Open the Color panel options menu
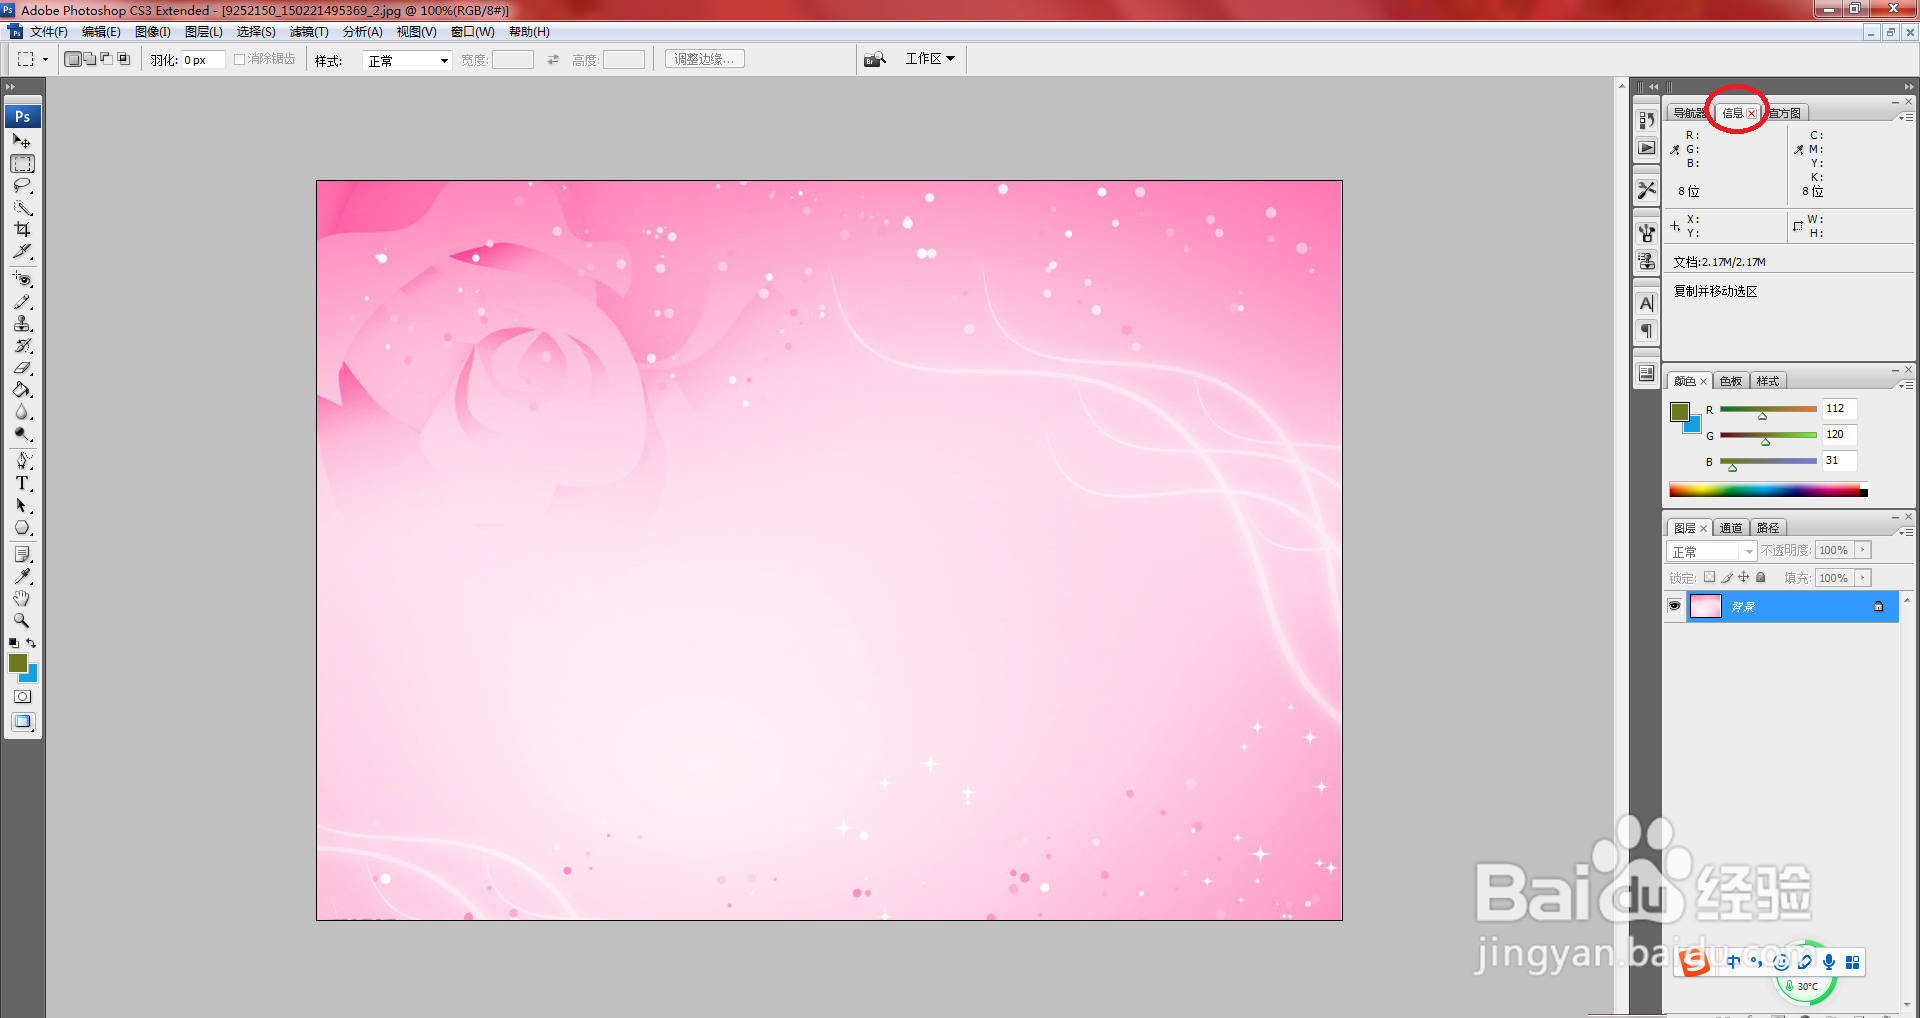The width and height of the screenshot is (1920, 1018). pyautogui.click(x=1907, y=385)
